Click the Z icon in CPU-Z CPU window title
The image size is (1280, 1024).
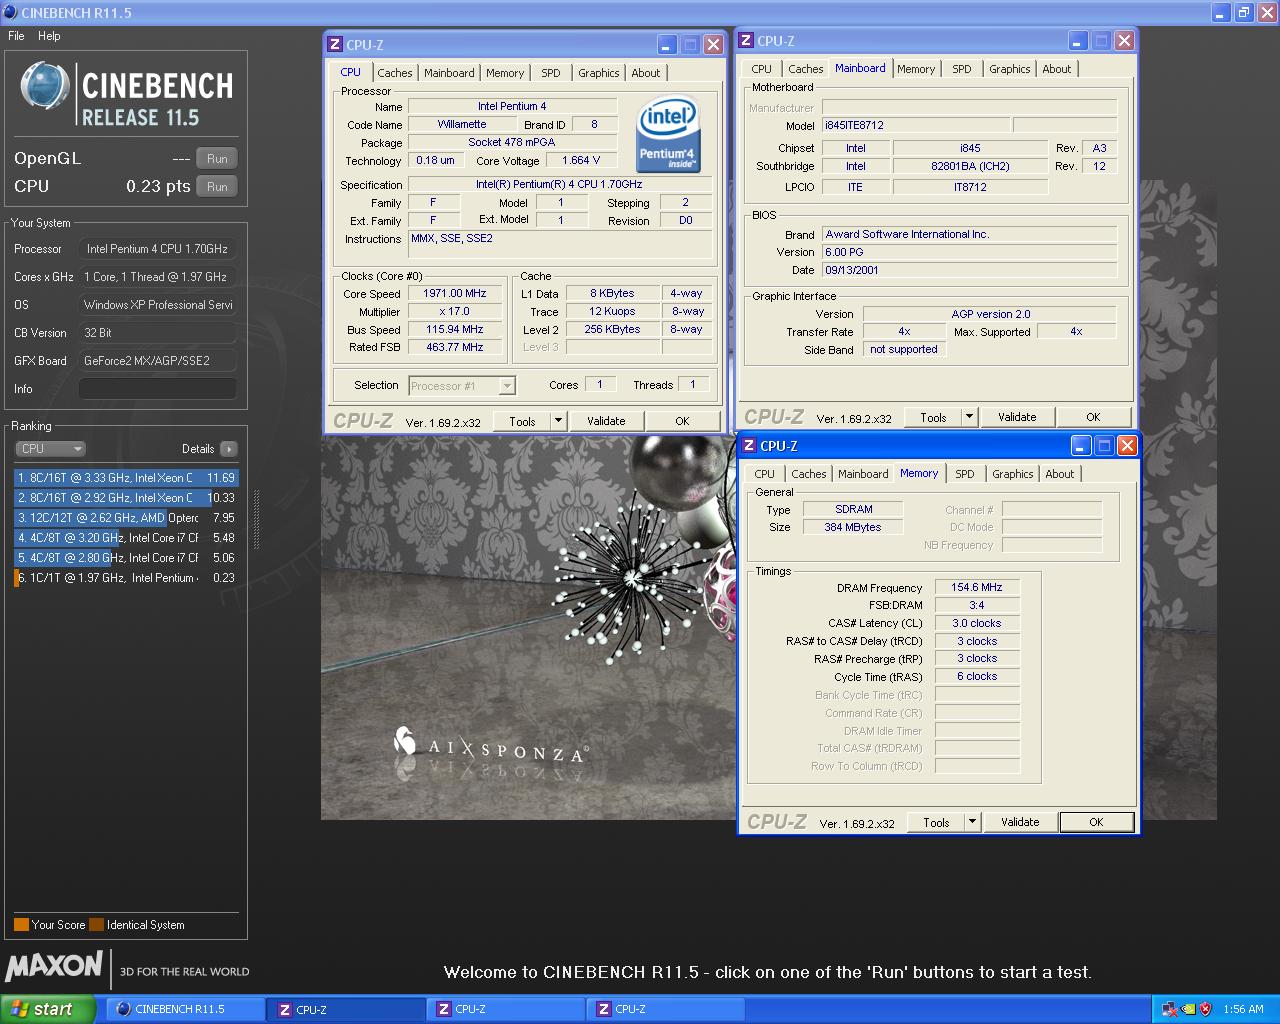click(x=335, y=45)
